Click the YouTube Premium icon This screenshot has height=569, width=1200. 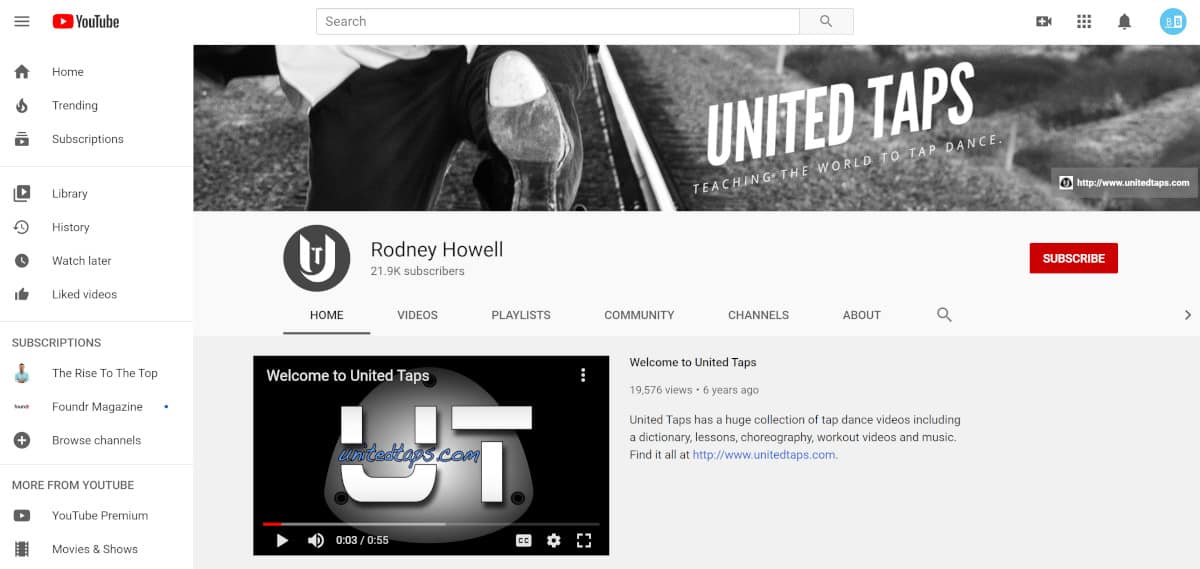22,515
